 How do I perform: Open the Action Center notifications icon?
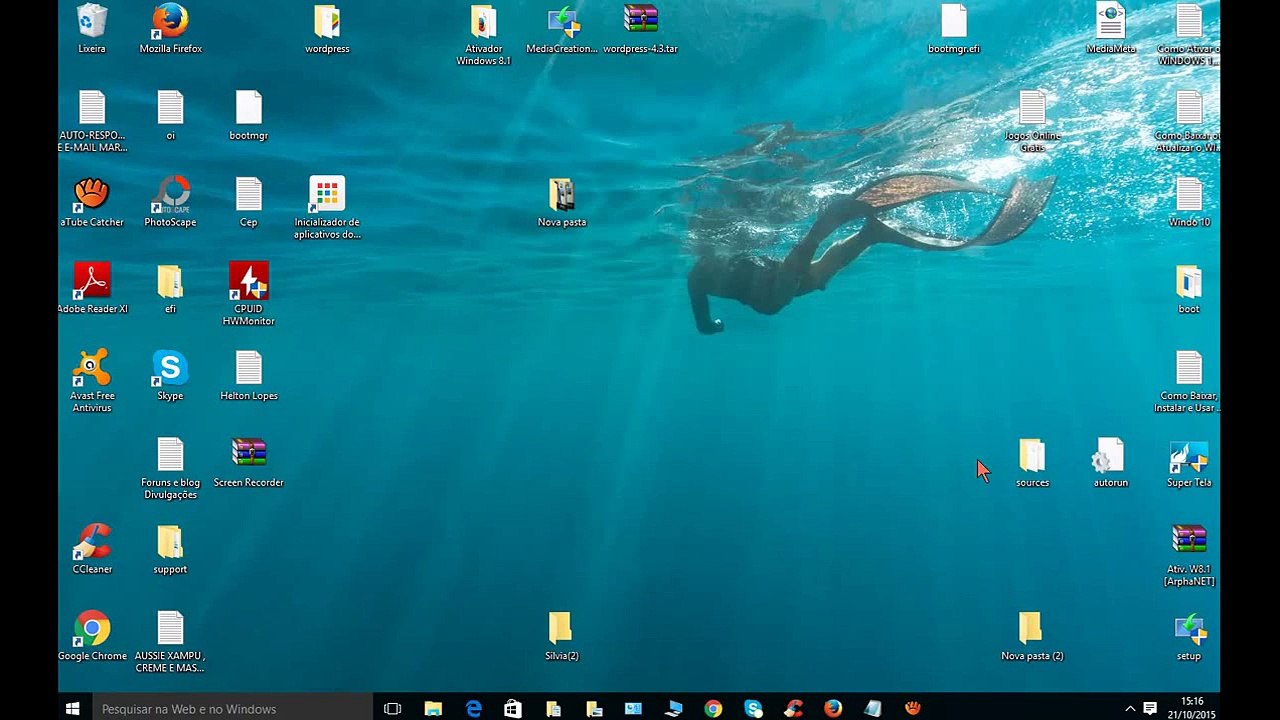(x=1150, y=708)
